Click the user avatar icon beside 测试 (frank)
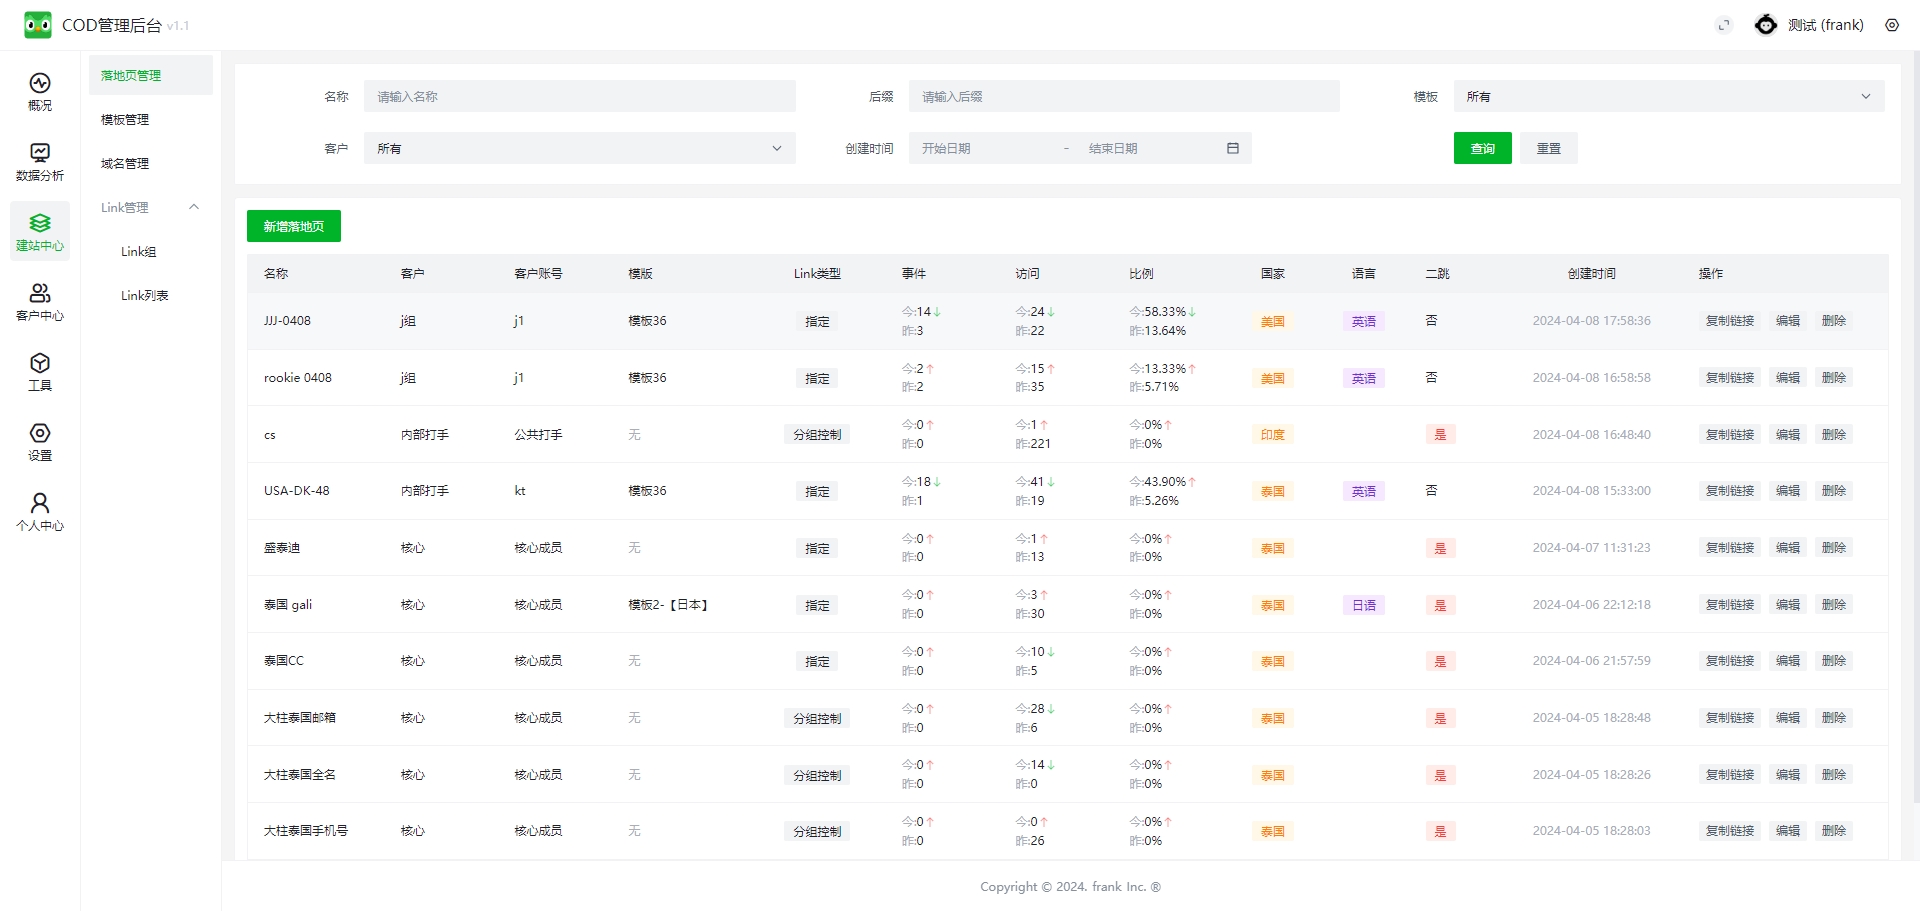 click(x=1766, y=25)
